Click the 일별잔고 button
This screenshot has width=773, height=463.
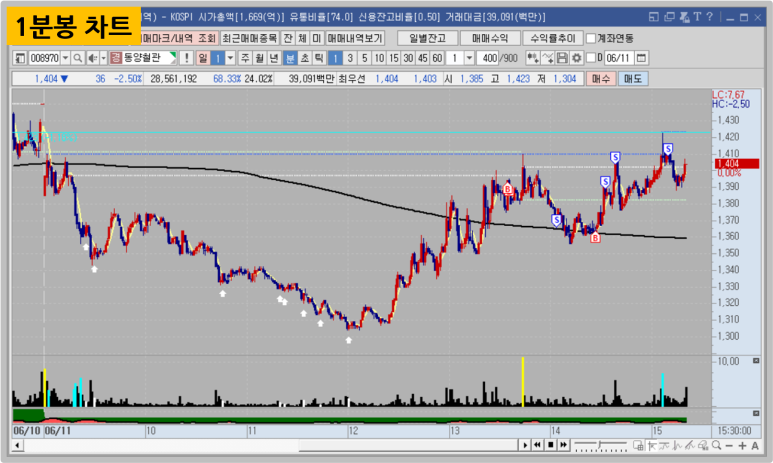click(428, 37)
